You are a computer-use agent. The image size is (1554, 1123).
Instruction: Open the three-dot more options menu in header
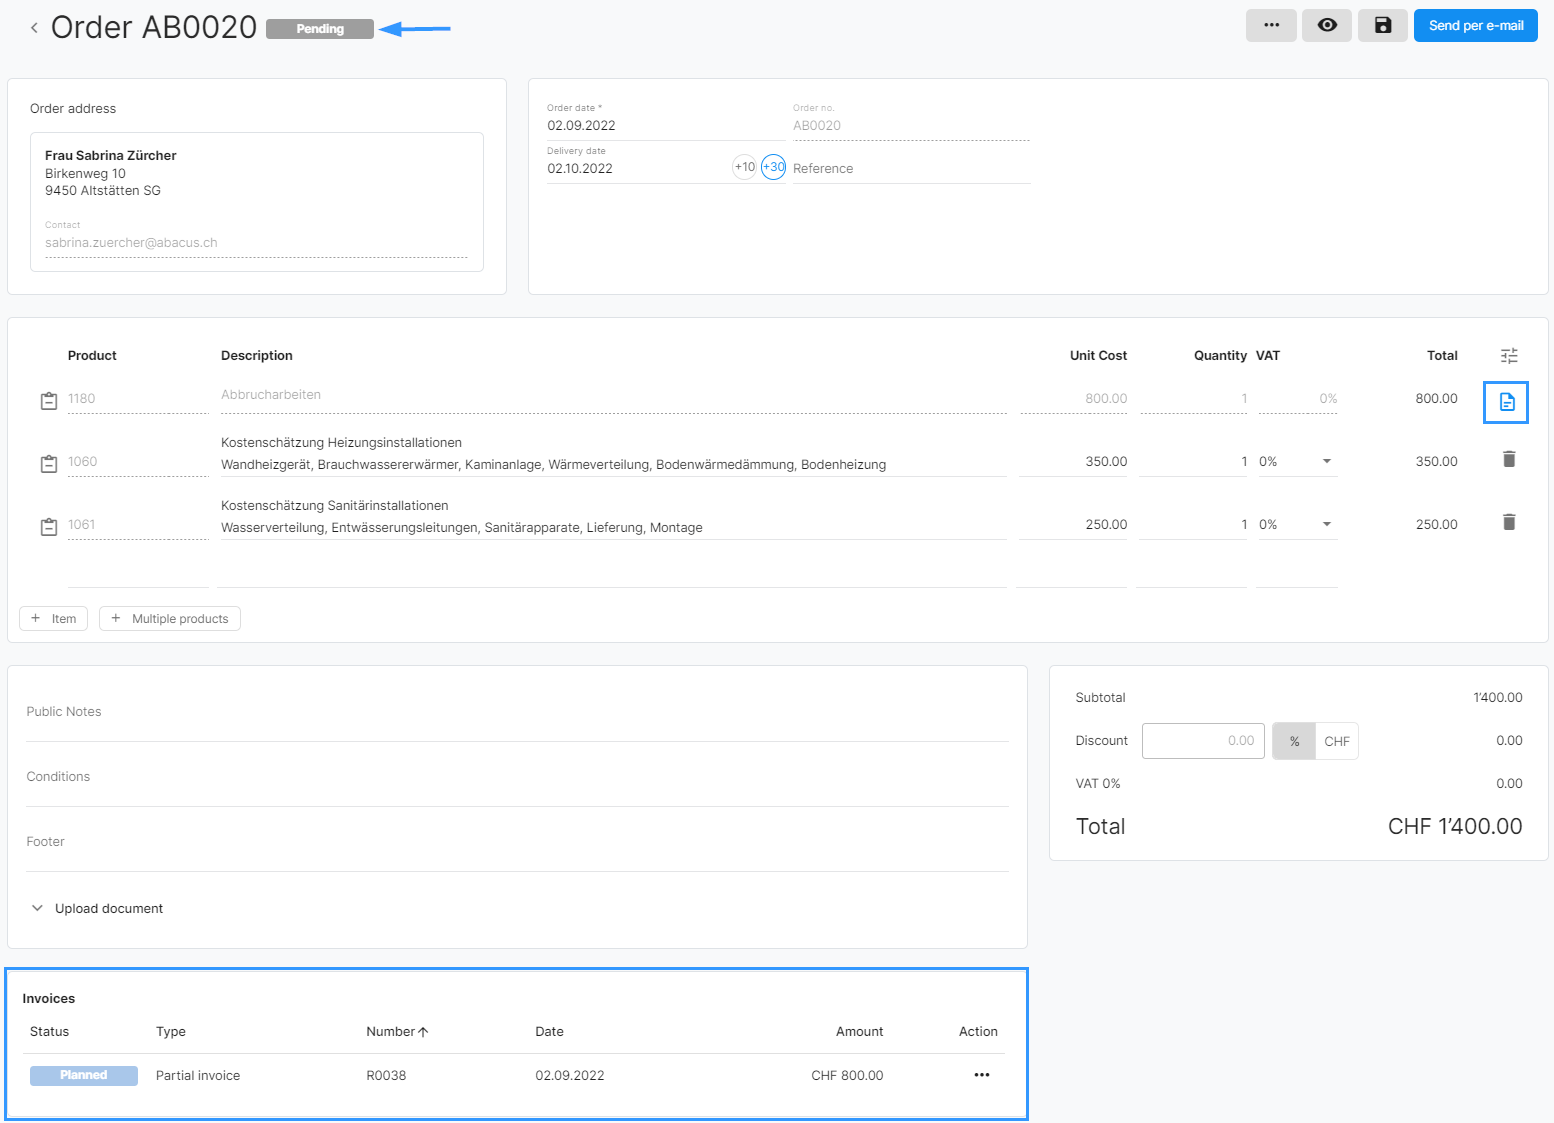coord(1271,26)
